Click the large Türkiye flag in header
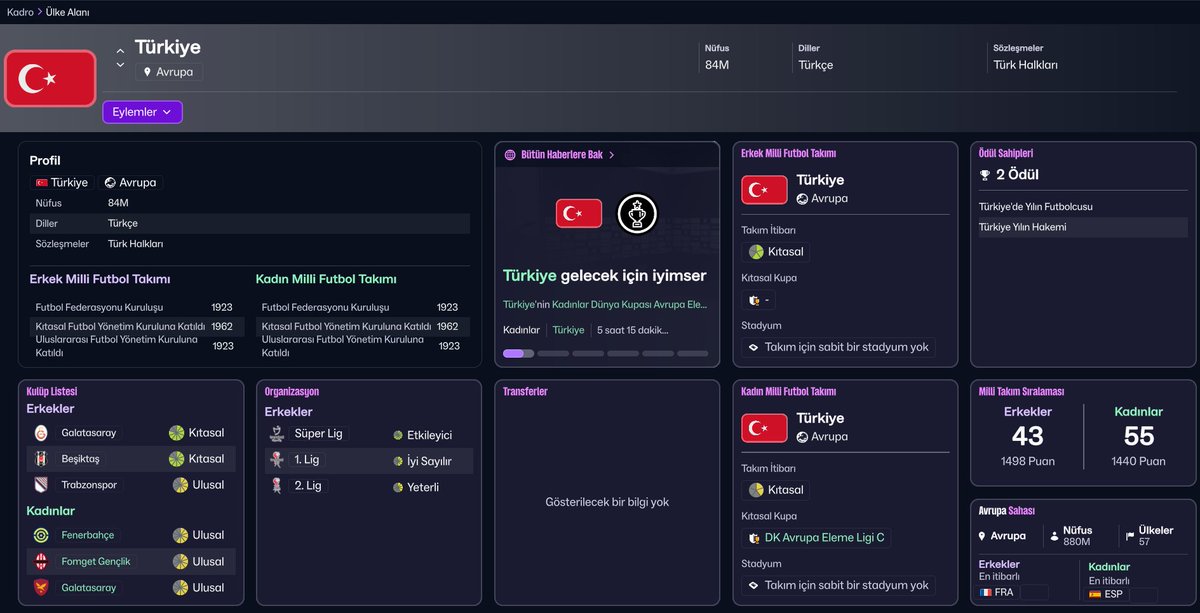The image size is (1200, 613). 50,78
